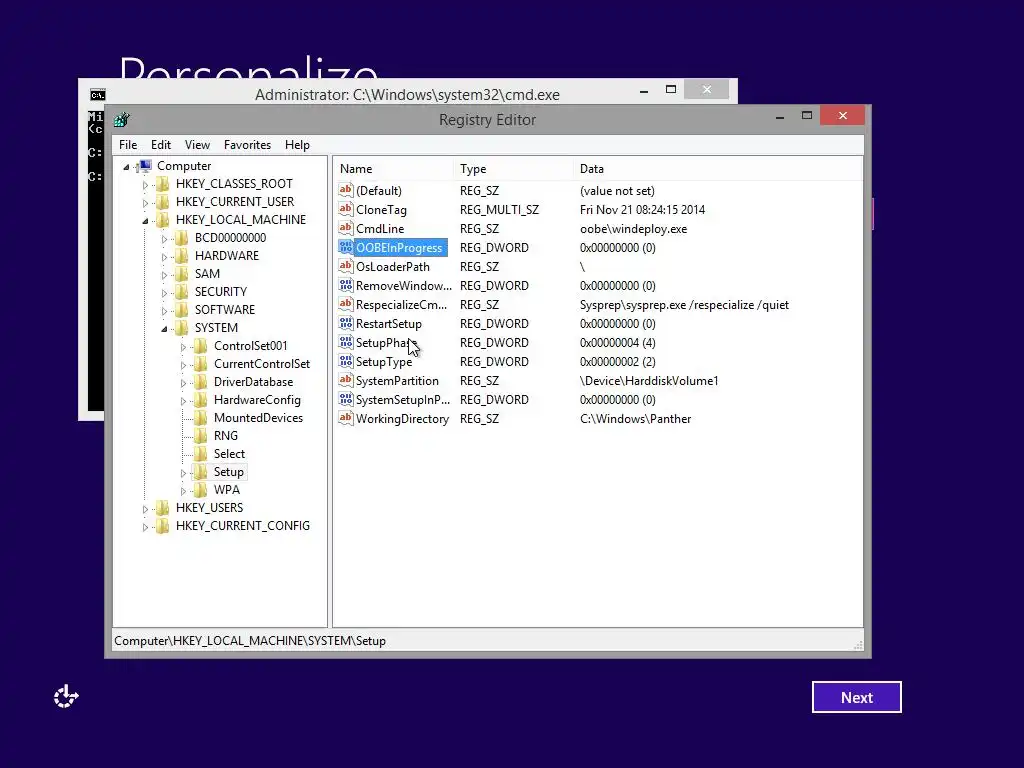Click the cmd.exe window icon

(97, 95)
